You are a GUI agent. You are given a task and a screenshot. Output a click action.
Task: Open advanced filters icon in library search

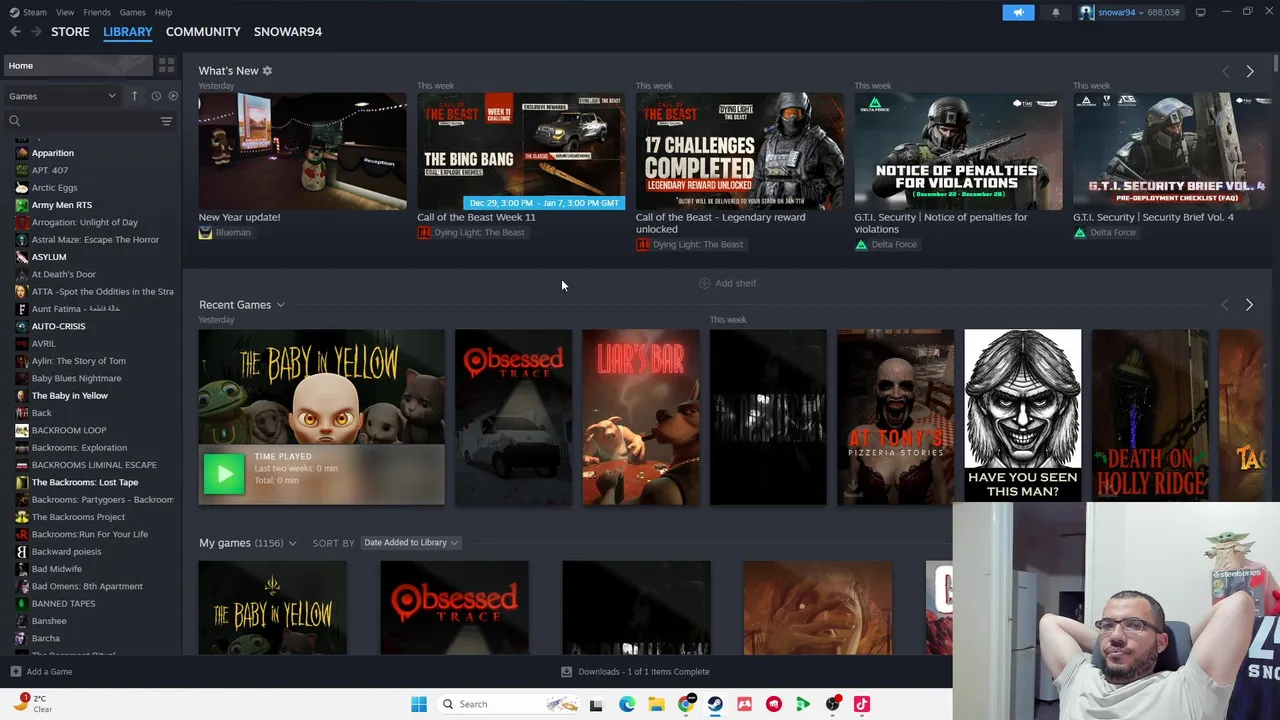click(x=166, y=121)
